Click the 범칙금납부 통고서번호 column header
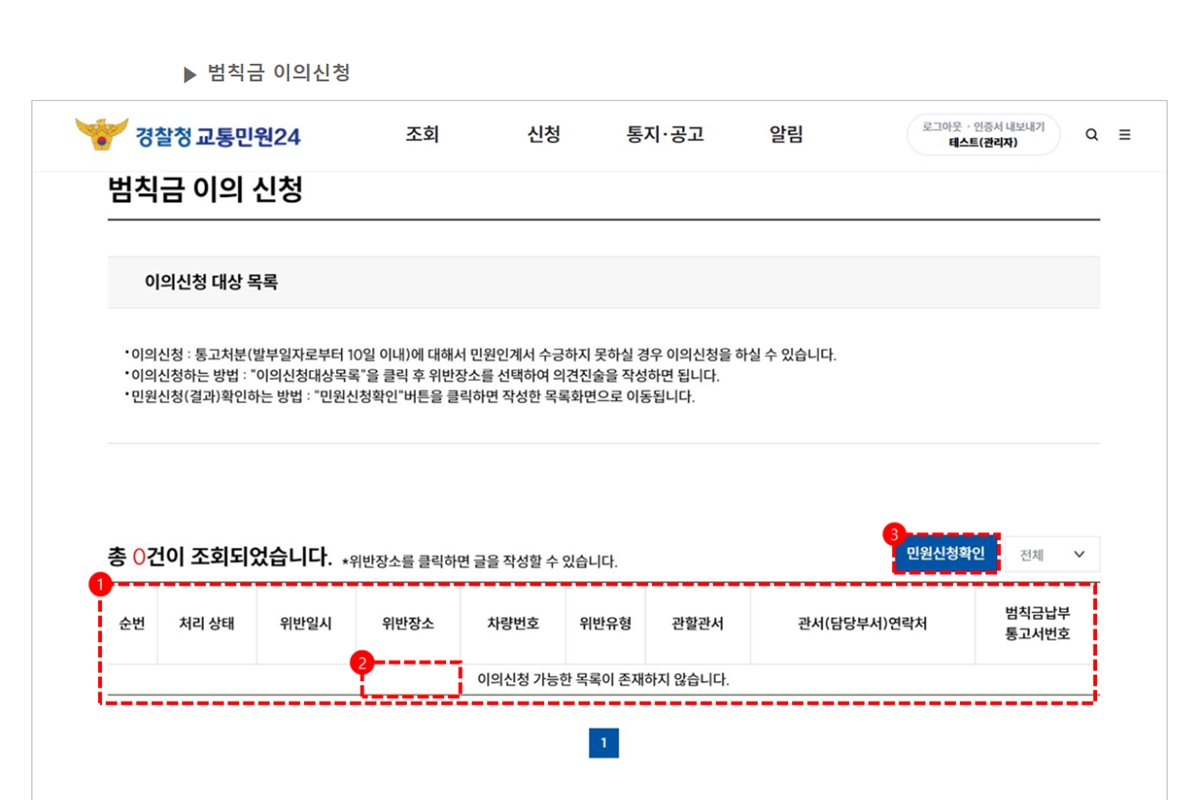 [1037, 623]
